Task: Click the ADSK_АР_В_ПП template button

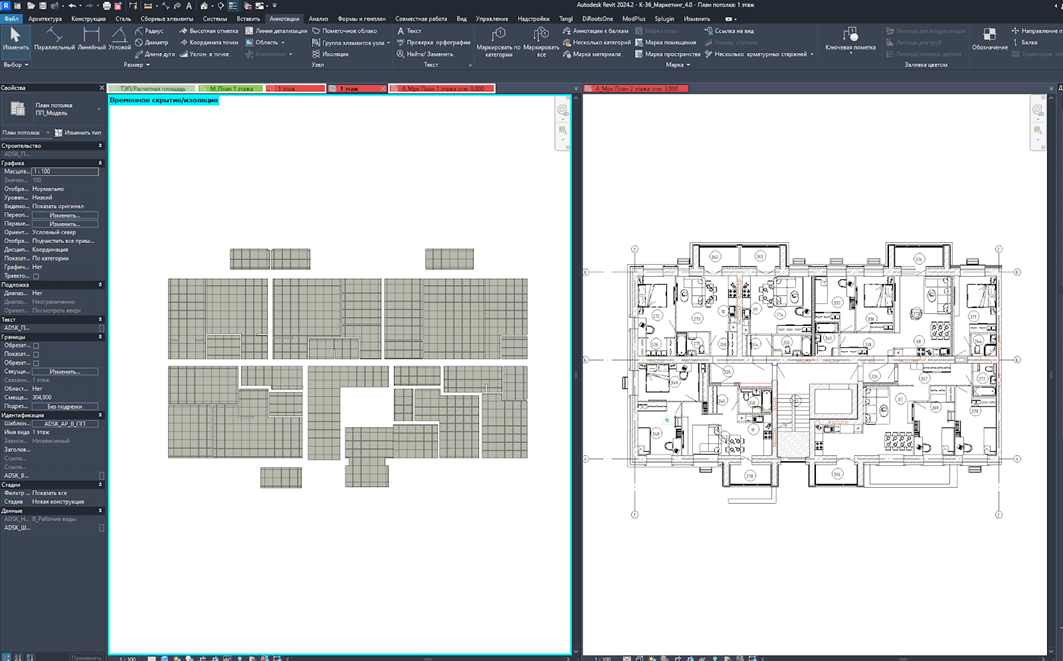Action: click(65, 424)
